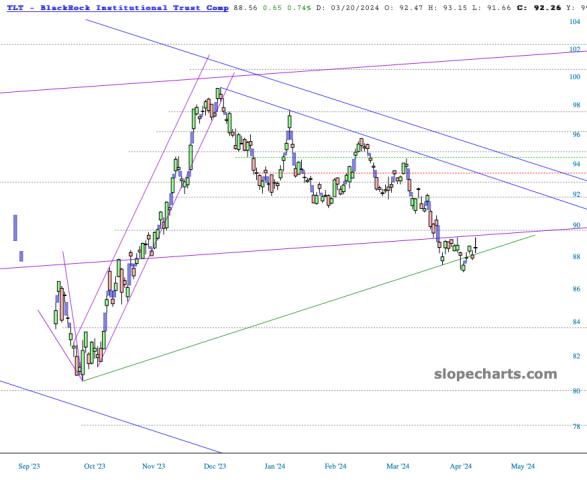Click the 'Jan '24' date axis label
The image size is (587, 480).
(x=275, y=466)
